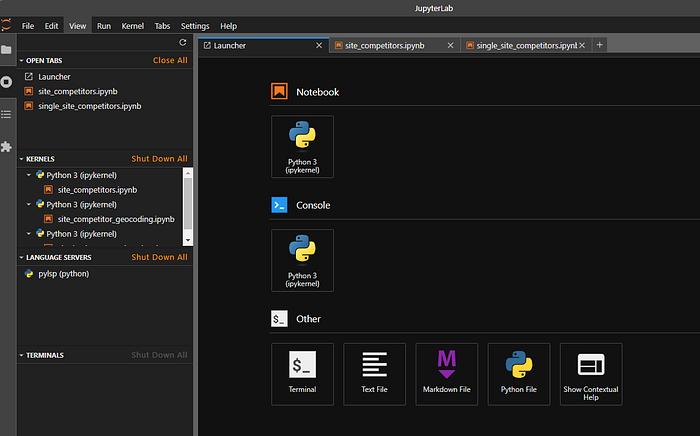The image size is (700, 436).
Task: Close the single_site_competitors.ipynb tab
Action: (x=582, y=46)
